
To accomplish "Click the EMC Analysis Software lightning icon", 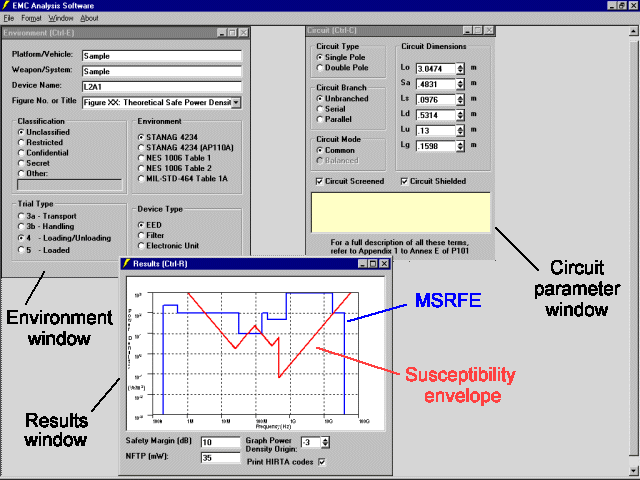I will 6,5.
